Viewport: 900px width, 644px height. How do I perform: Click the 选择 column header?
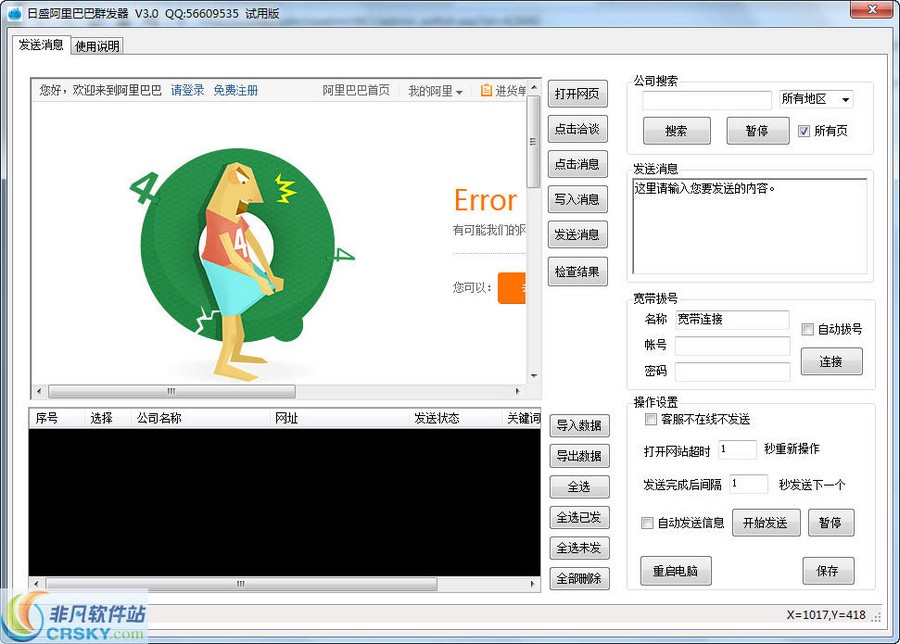click(107, 418)
